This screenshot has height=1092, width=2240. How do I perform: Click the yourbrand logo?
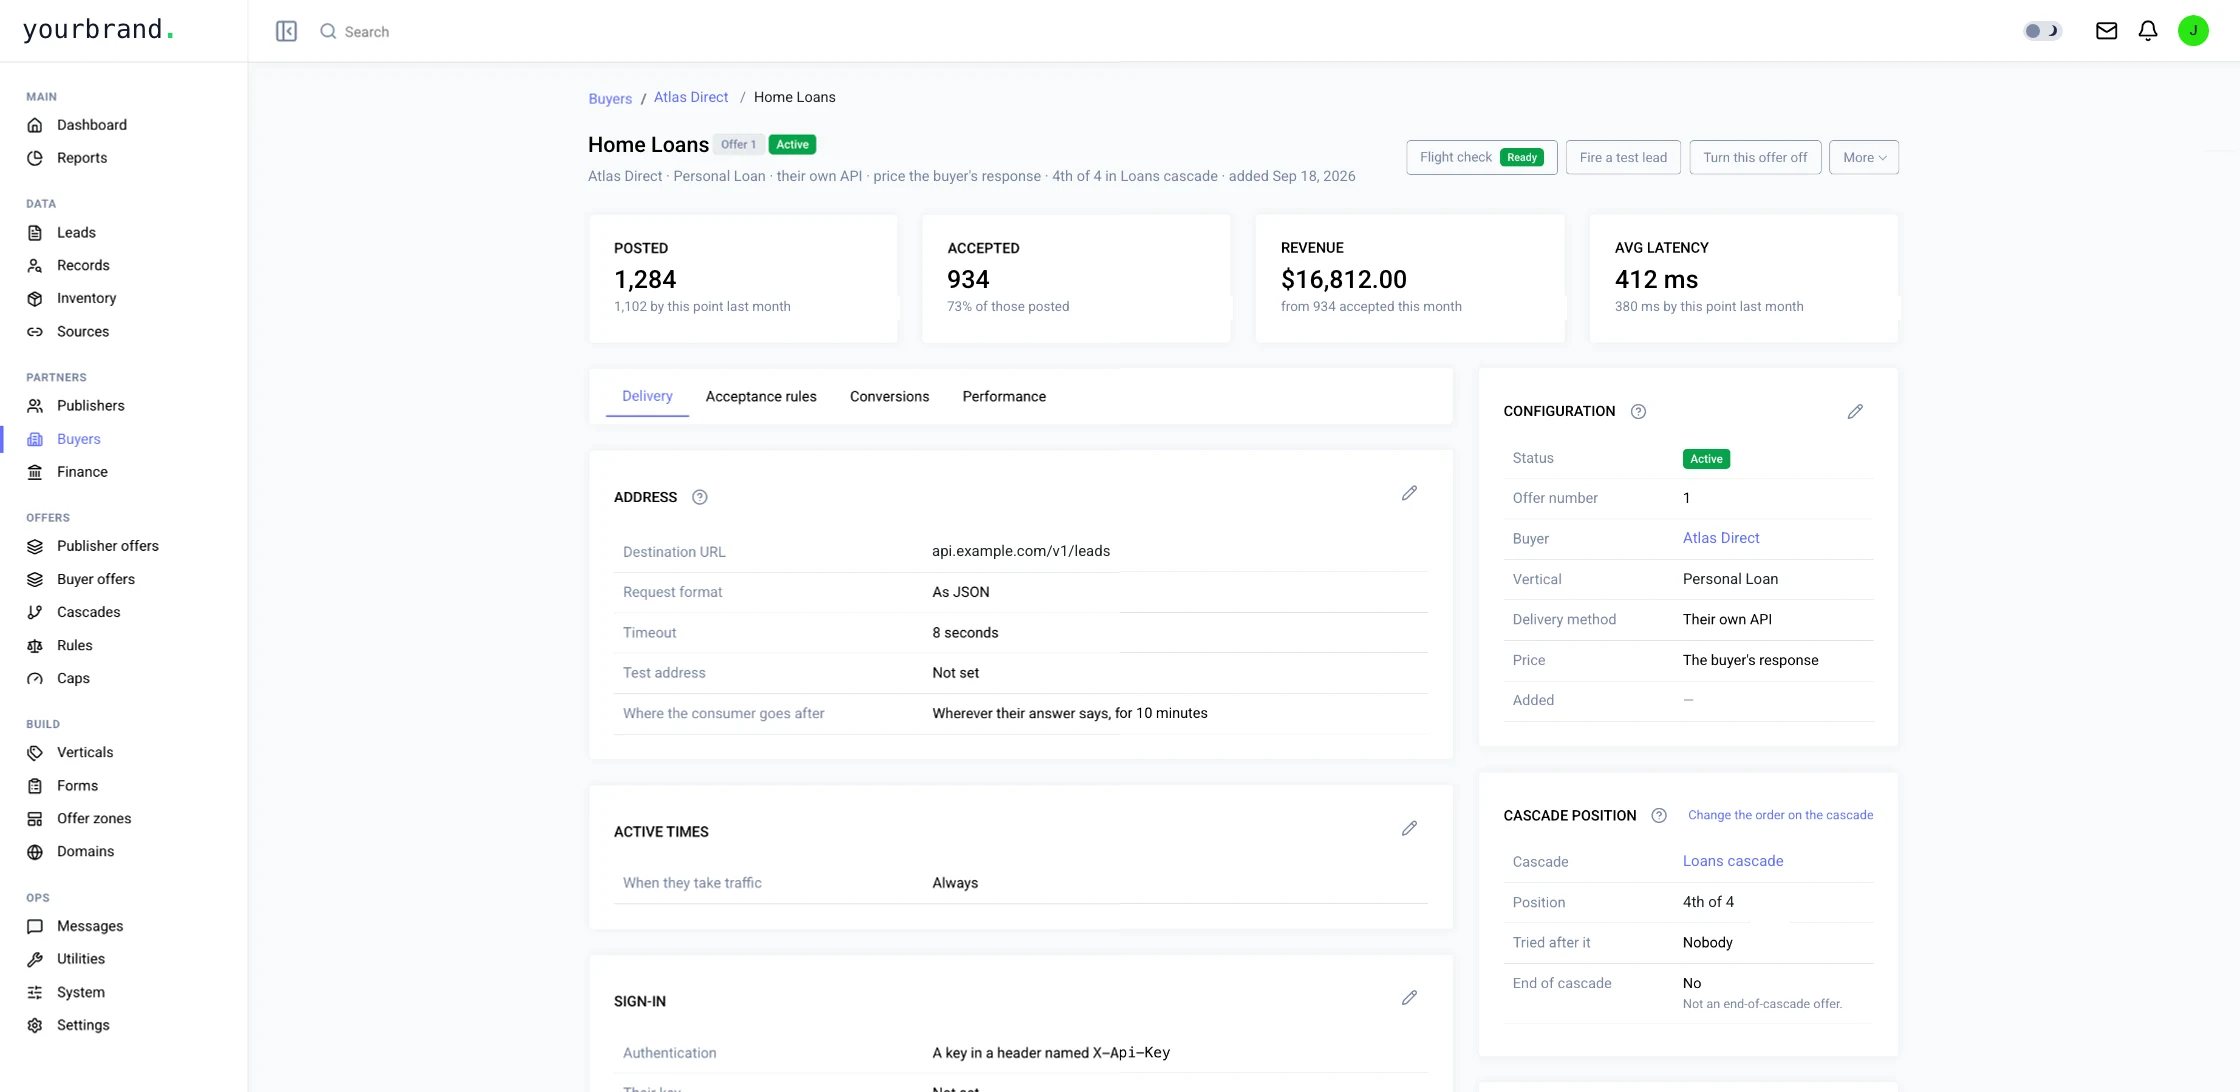[98, 30]
